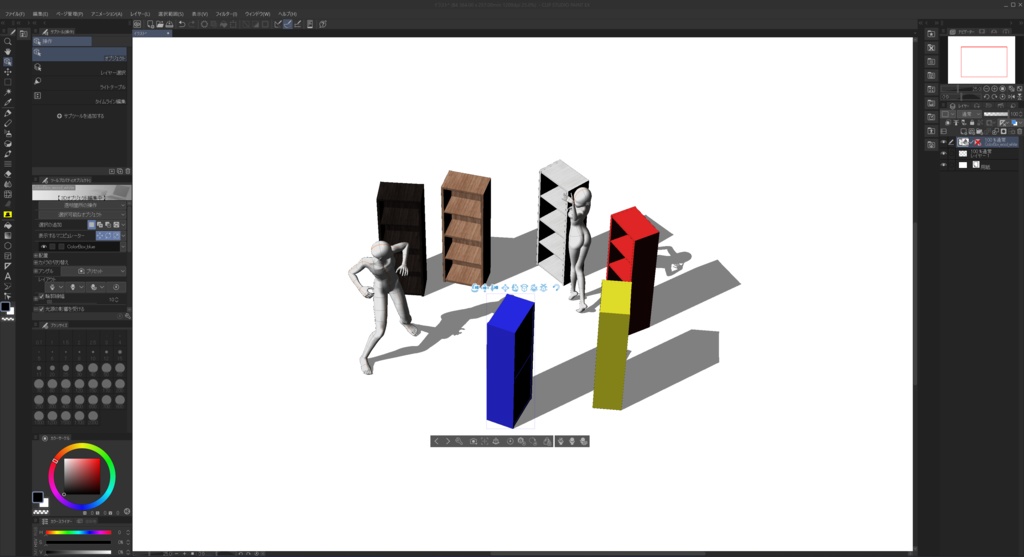Select the Move layer tool
Image resolution: width=1024 pixels, height=557 pixels.
[8, 72]
